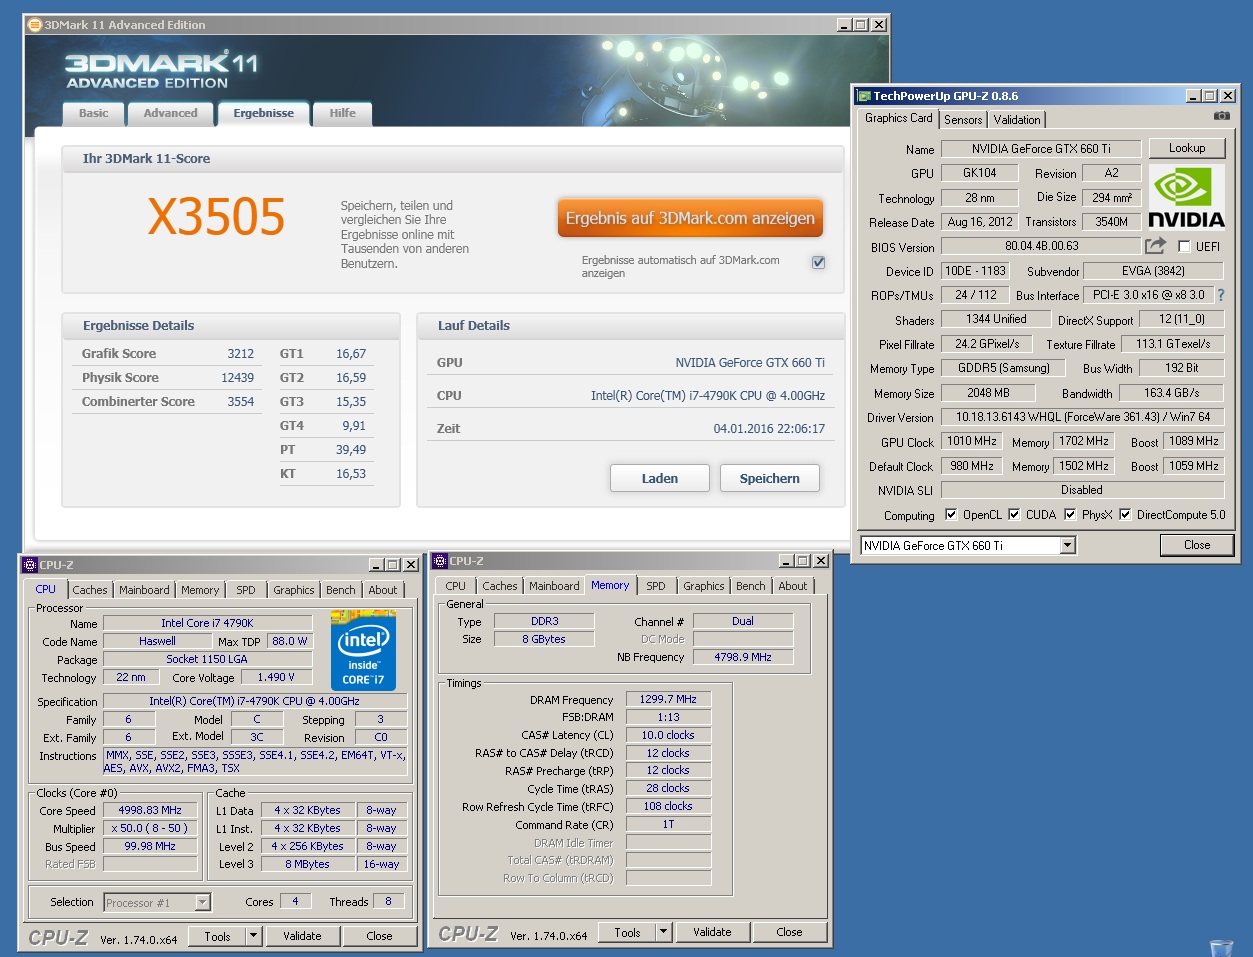Viewport: 1253px width, 957px height.
Task: Open the Hilfe tab in 3DMark
Action: 342,113
